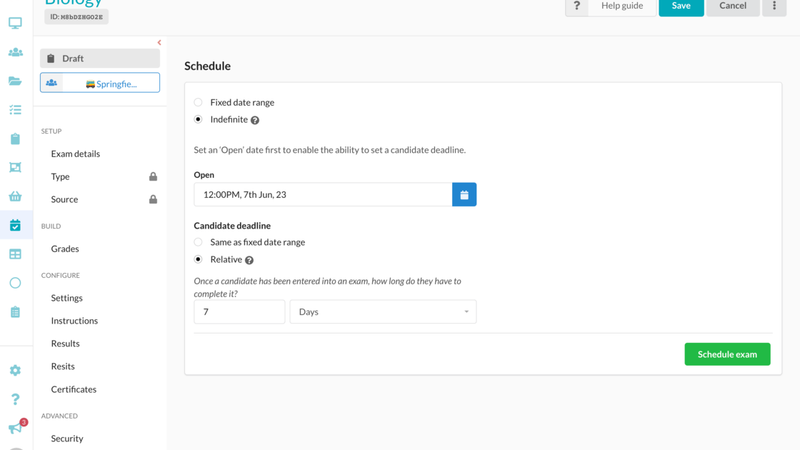Open the calendar date picker button
800x450 pixels.
[464, 194]
